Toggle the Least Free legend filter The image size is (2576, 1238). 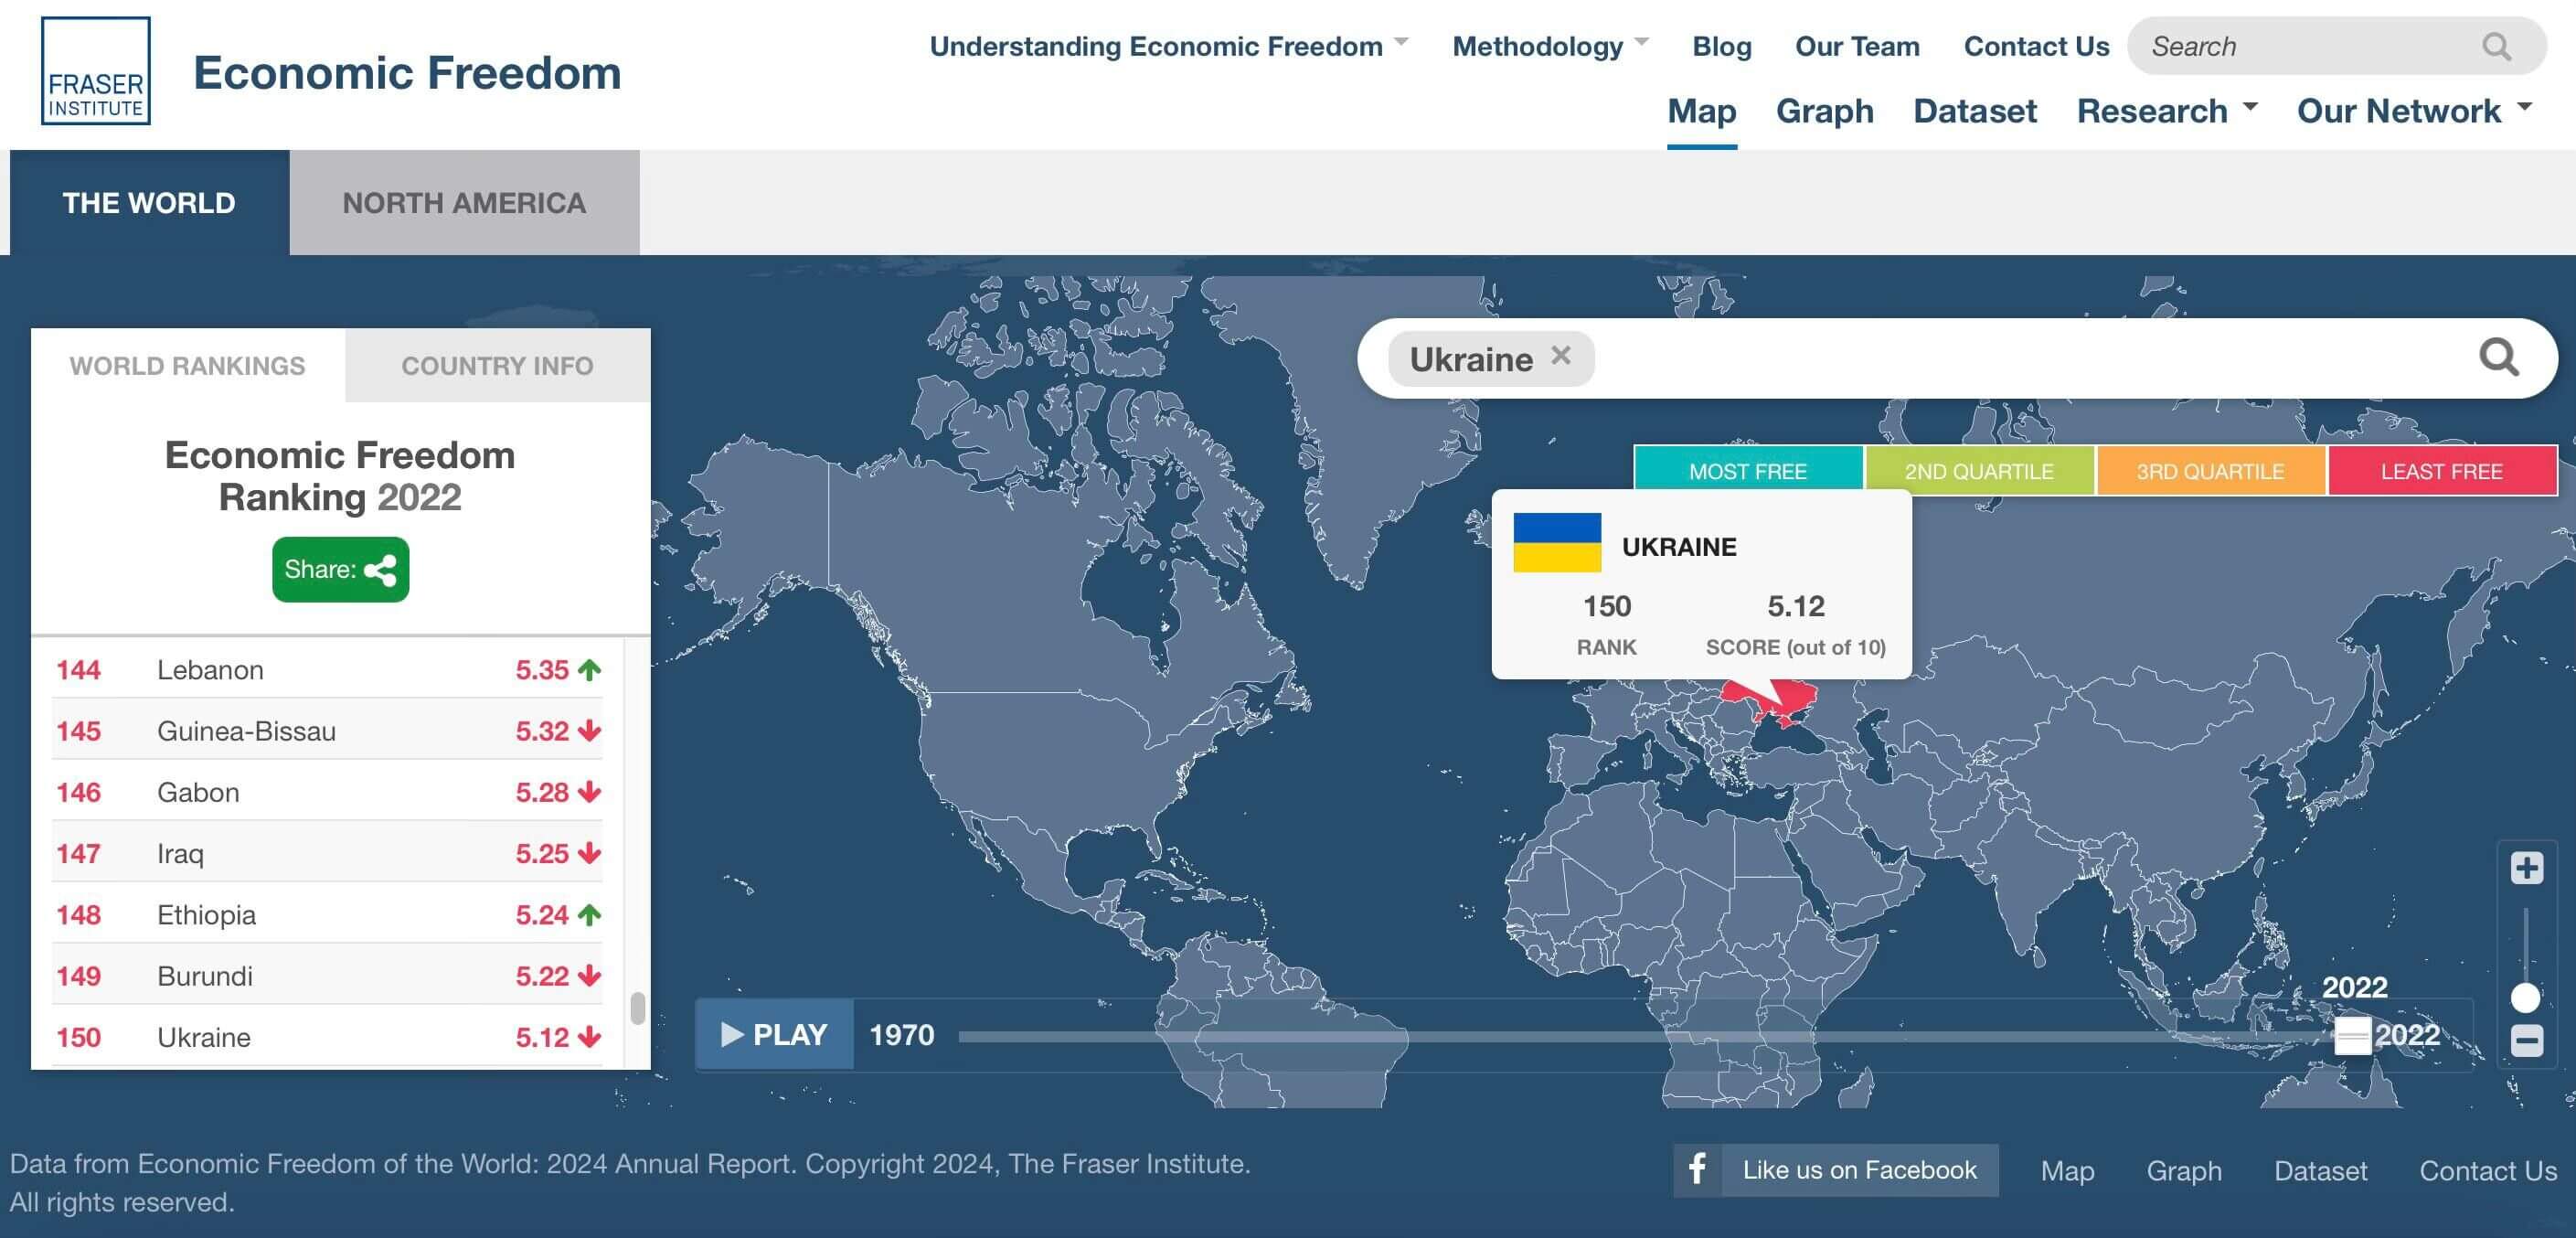[x=2440, y=471]
